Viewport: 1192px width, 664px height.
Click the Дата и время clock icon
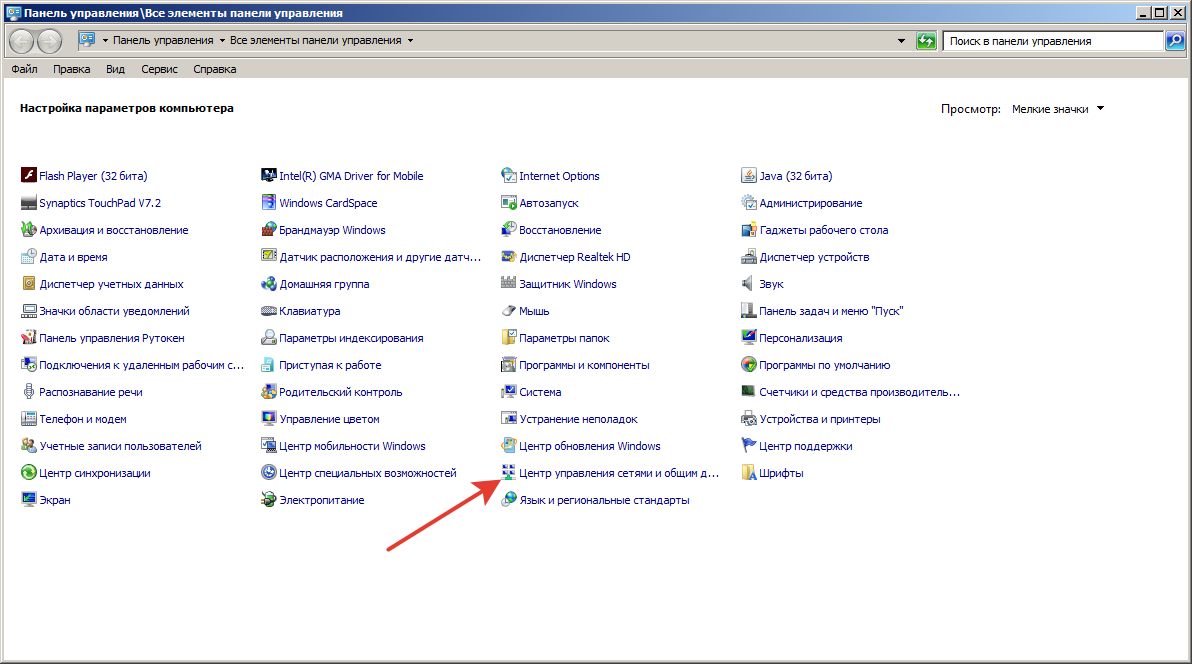tap(29, 257)
